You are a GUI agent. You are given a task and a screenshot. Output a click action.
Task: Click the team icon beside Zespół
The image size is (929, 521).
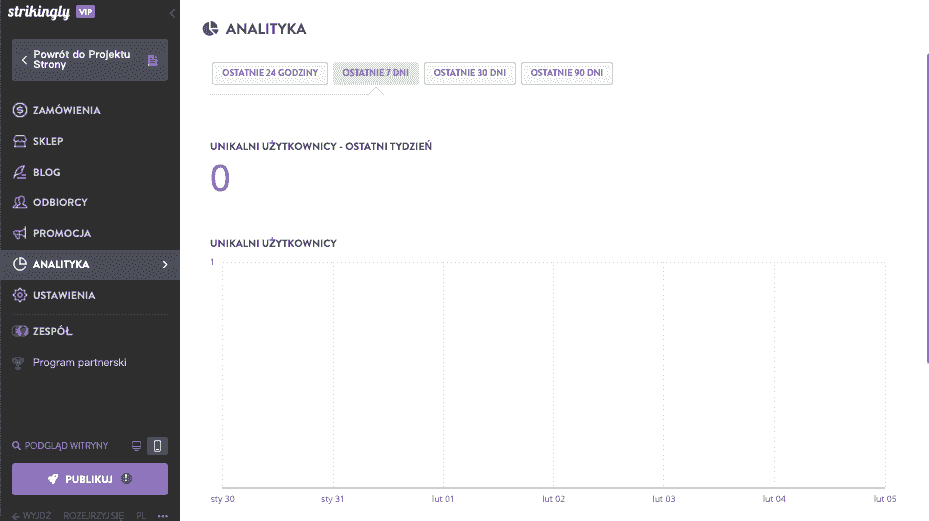tap(20, 331)
